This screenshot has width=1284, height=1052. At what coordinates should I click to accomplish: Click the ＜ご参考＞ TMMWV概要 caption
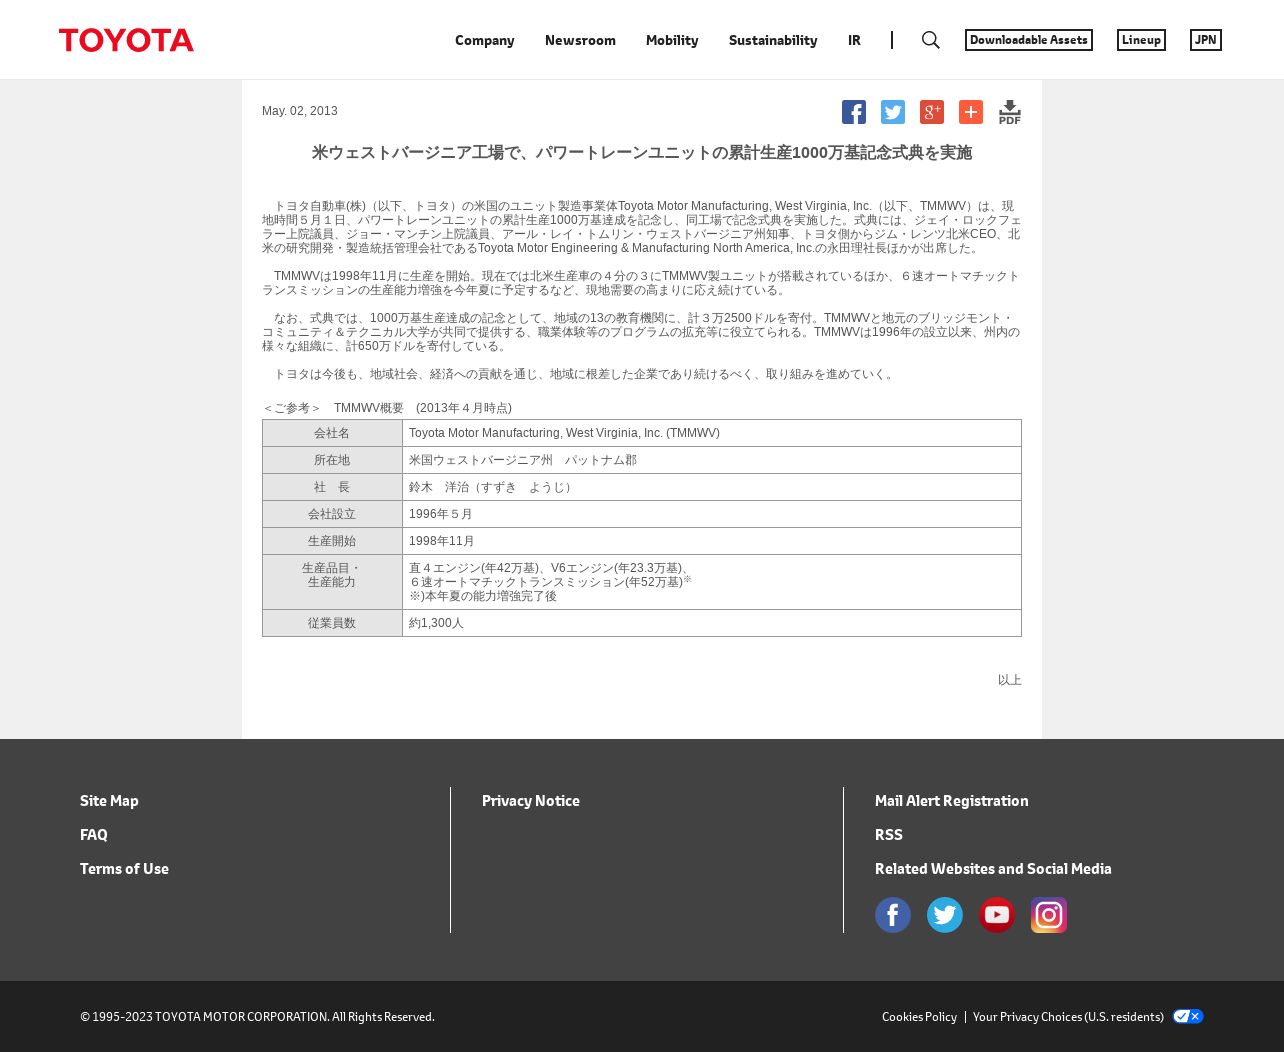pyautogui.click(x=387, y=408)
